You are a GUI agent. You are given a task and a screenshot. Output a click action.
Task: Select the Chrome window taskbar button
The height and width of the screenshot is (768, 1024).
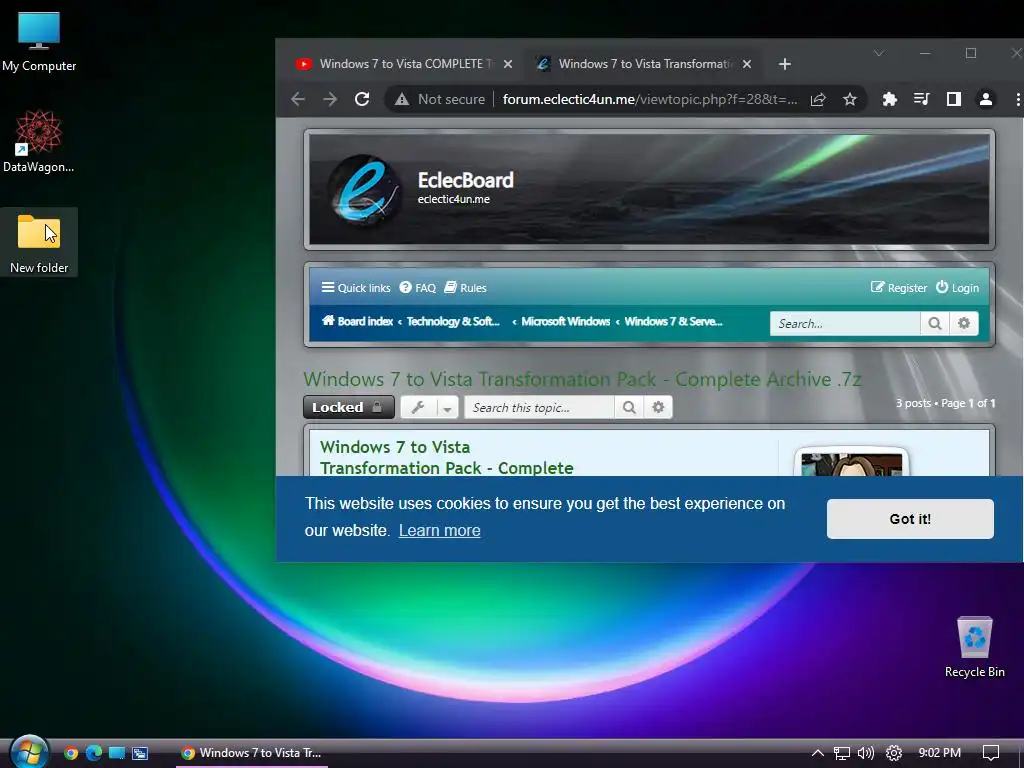click(x=252, y=753)
